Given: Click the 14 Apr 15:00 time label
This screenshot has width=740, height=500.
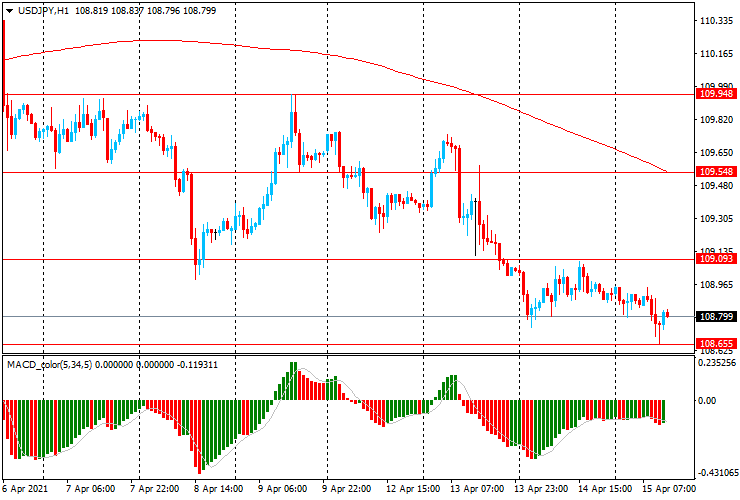Looking at the screenshot, I should 605,488.
